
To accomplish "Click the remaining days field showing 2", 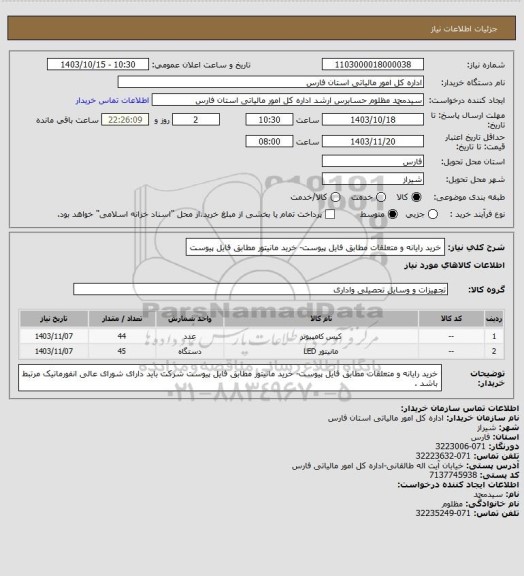I will pos(196,120).
